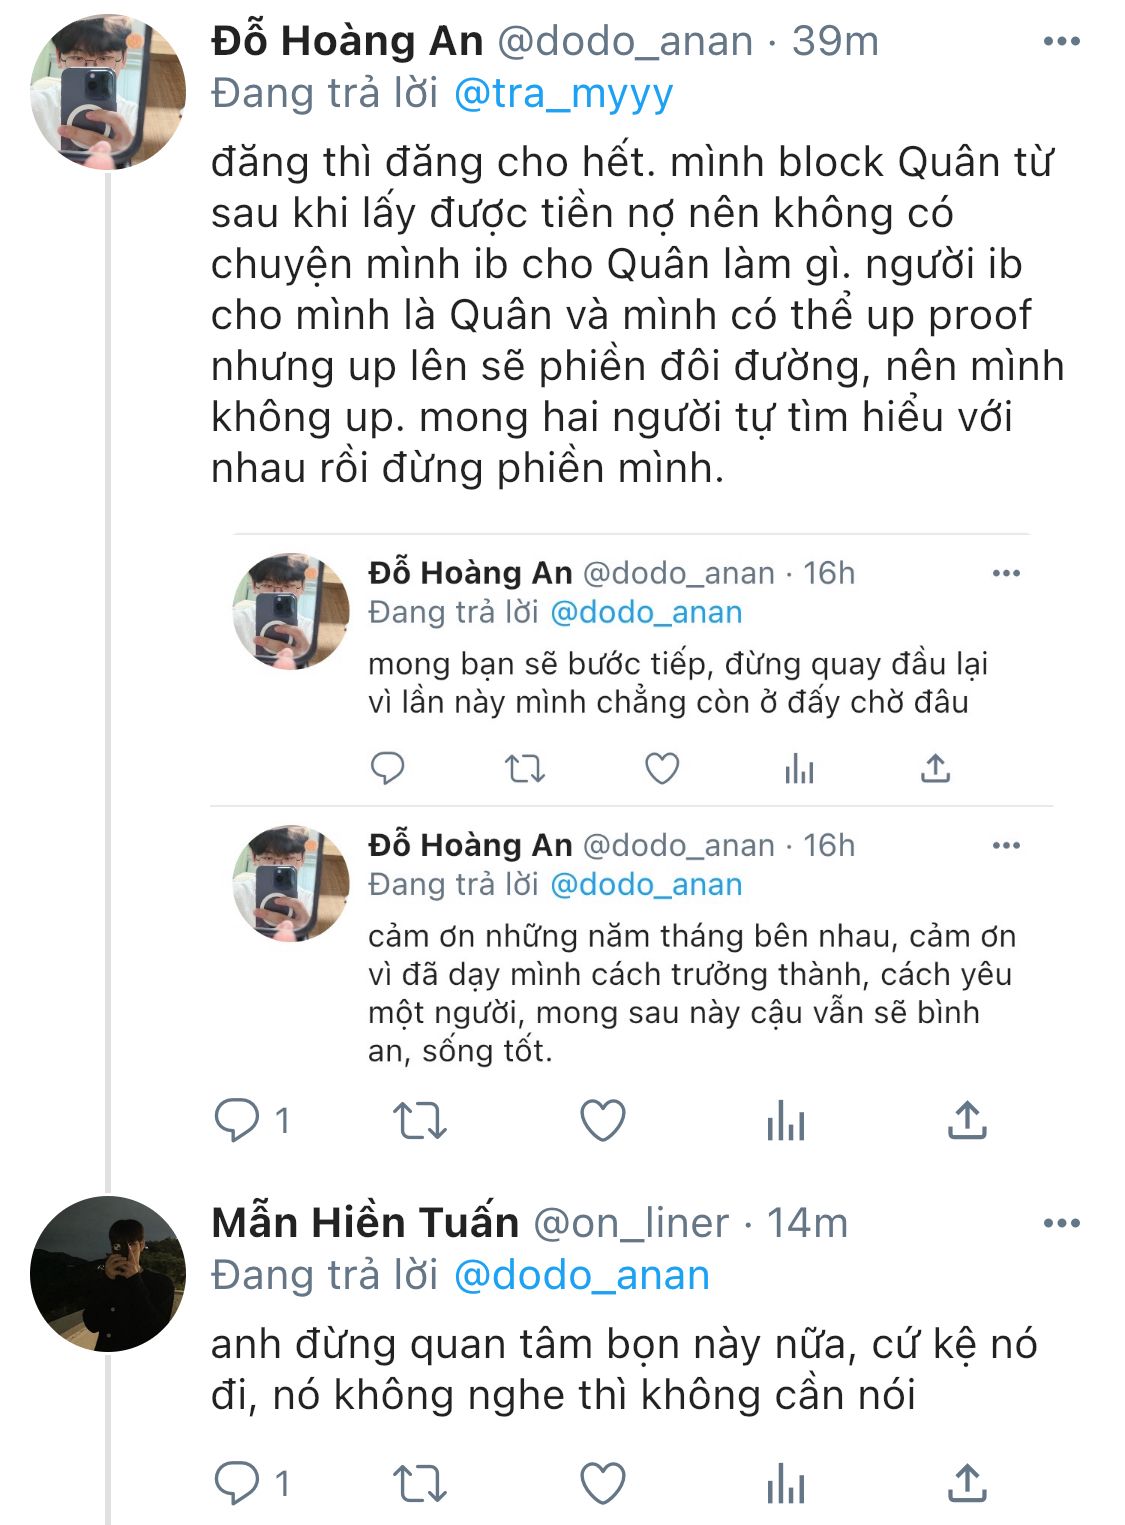Open more options on Mẫn Hiền Tuấn's tweet
The width and height of the screenshot is (1125, 1525).
tap(1061, 1223)
